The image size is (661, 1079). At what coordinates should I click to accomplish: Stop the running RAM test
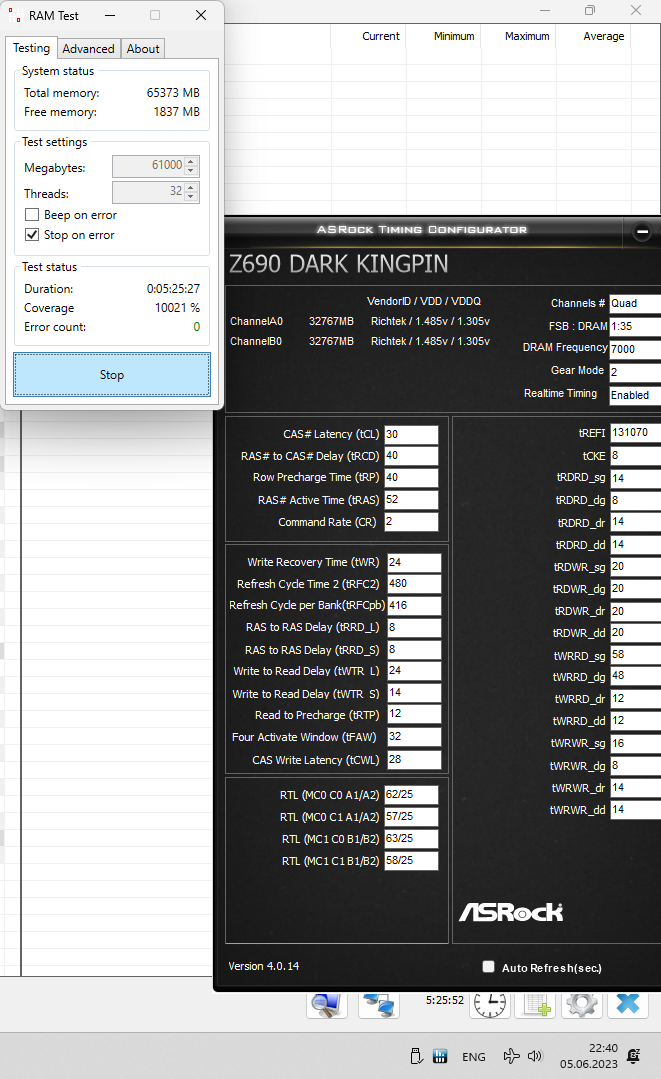coord(111,375)
